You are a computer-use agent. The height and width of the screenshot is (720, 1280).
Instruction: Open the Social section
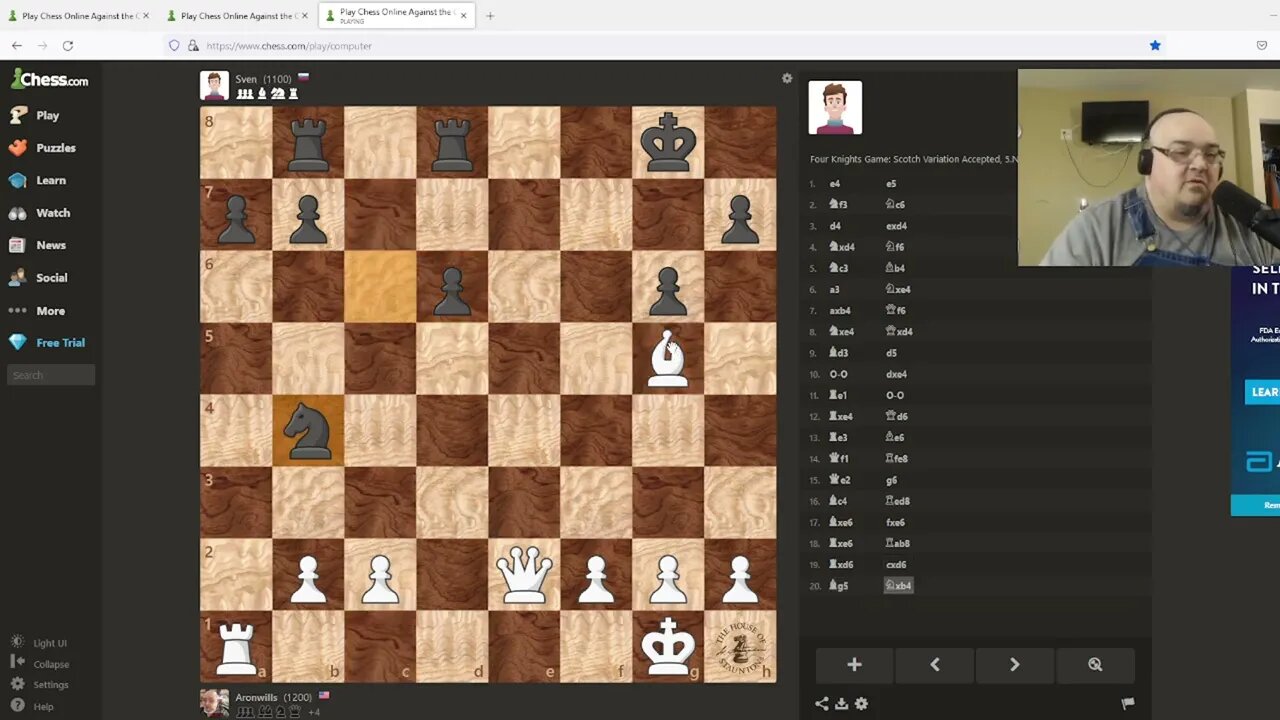point(39,278)
